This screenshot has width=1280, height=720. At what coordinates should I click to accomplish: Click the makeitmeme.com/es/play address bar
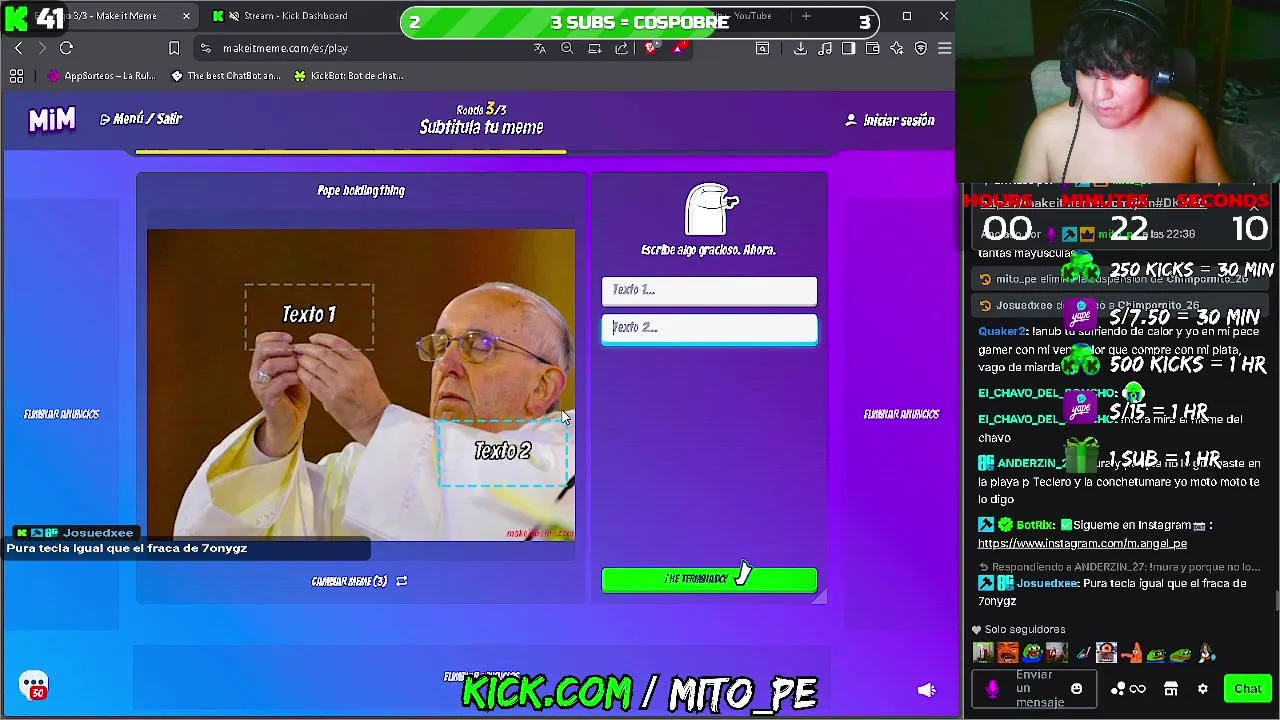click(x=285, y=48)
